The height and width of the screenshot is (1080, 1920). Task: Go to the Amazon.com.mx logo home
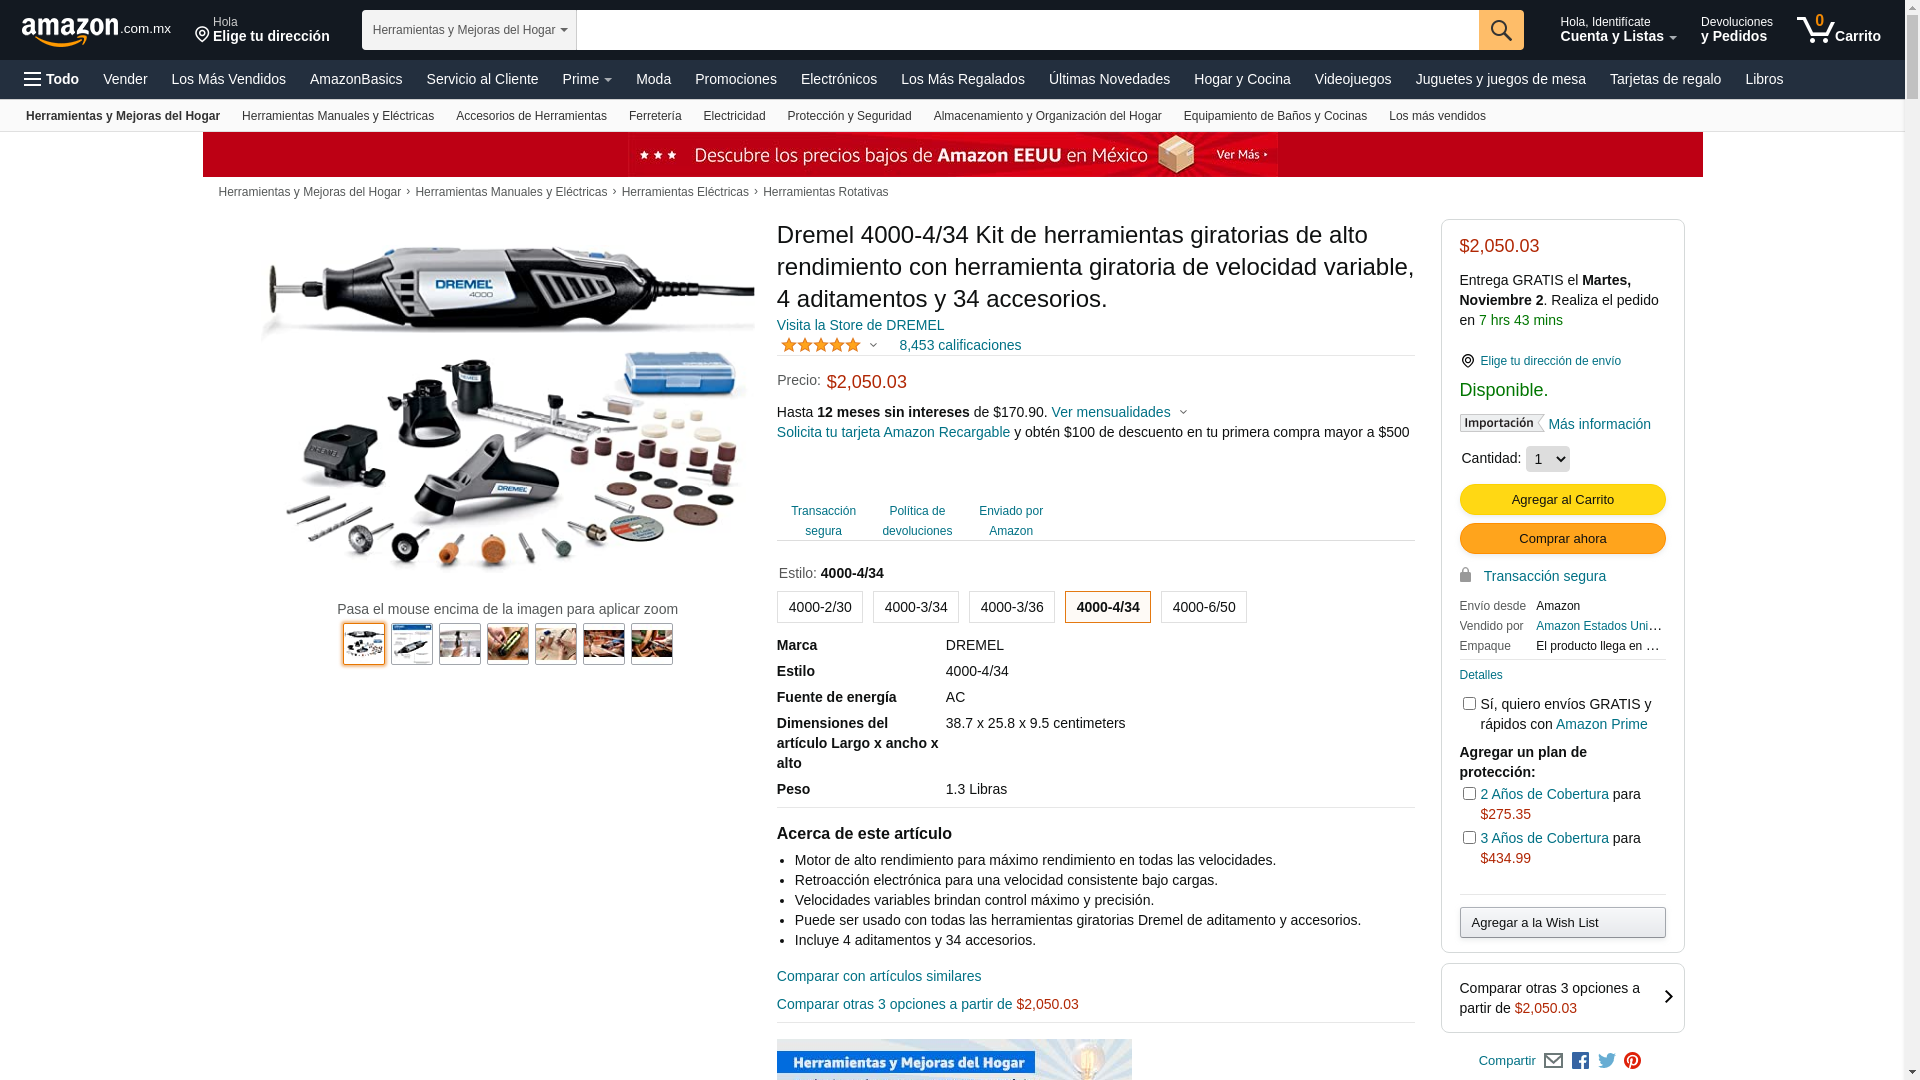(96, 31)
